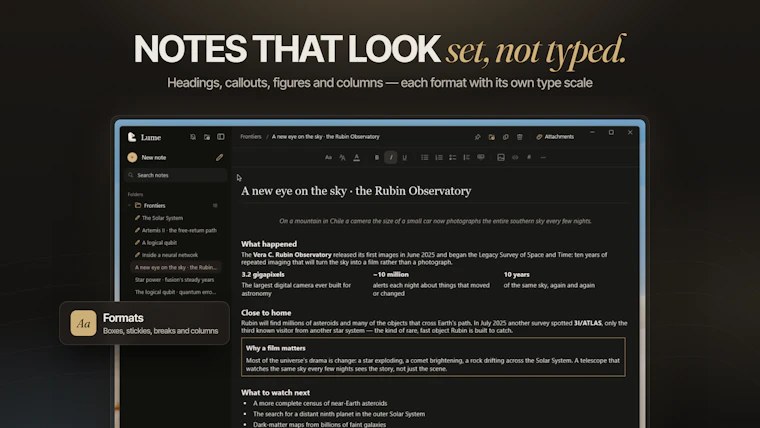Screen dimensions: 760x428
Task: Click the distant ninth planet bullet line
Action: 339,414
